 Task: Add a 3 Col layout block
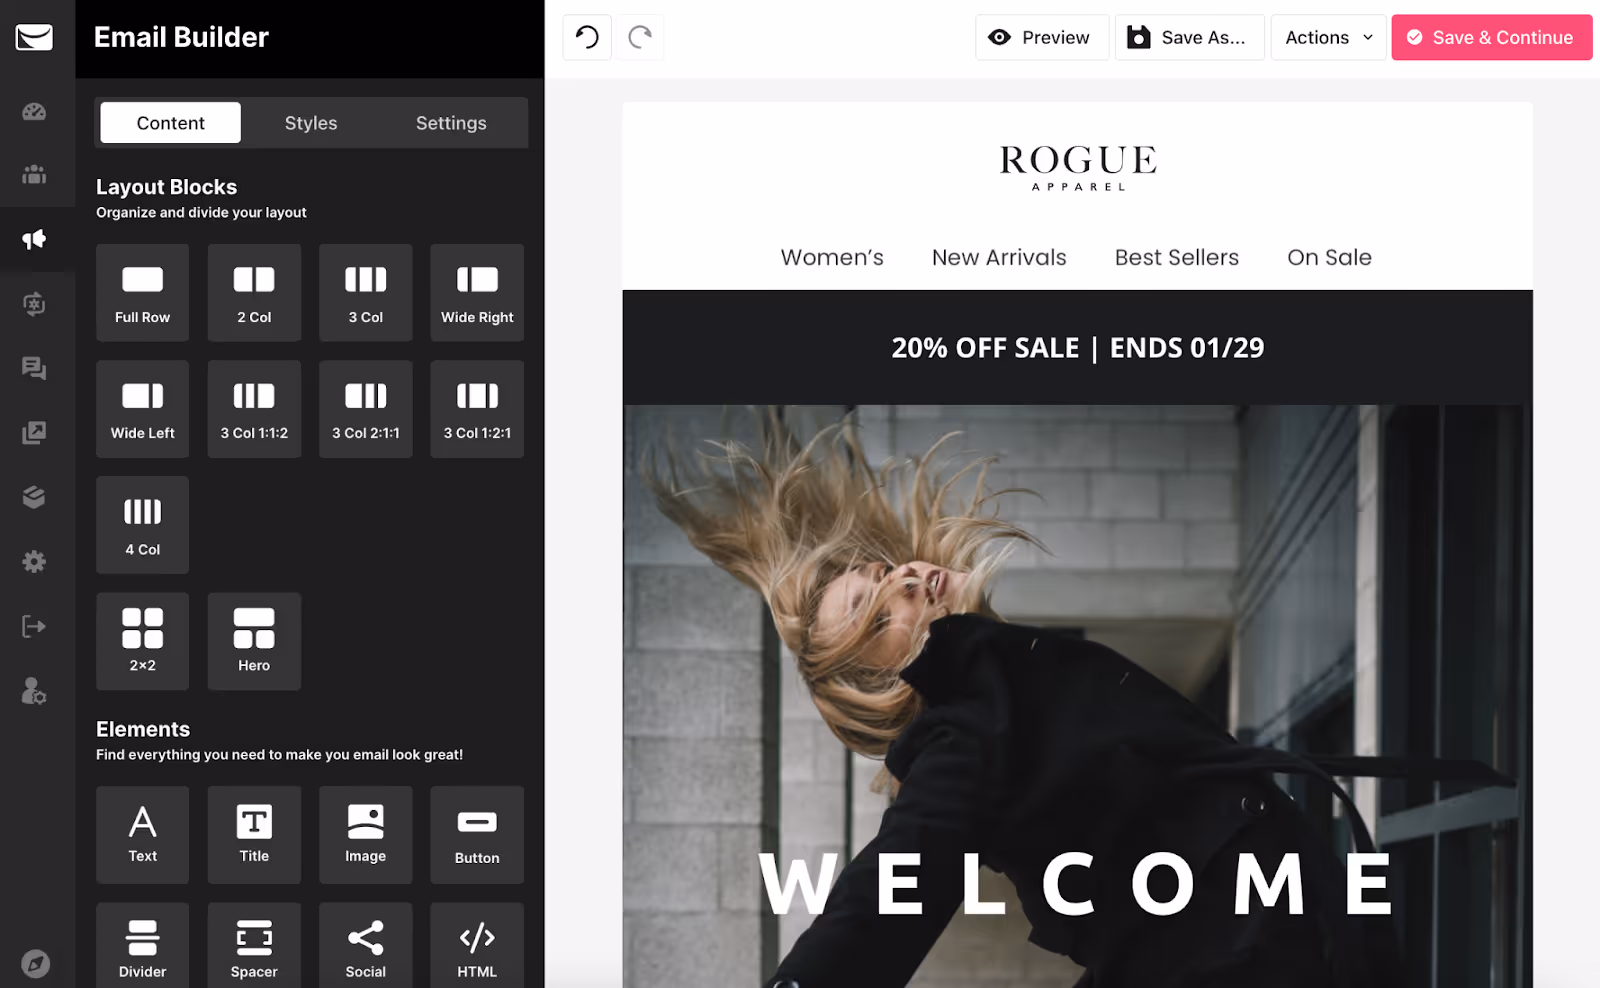(x=366, y=293)
